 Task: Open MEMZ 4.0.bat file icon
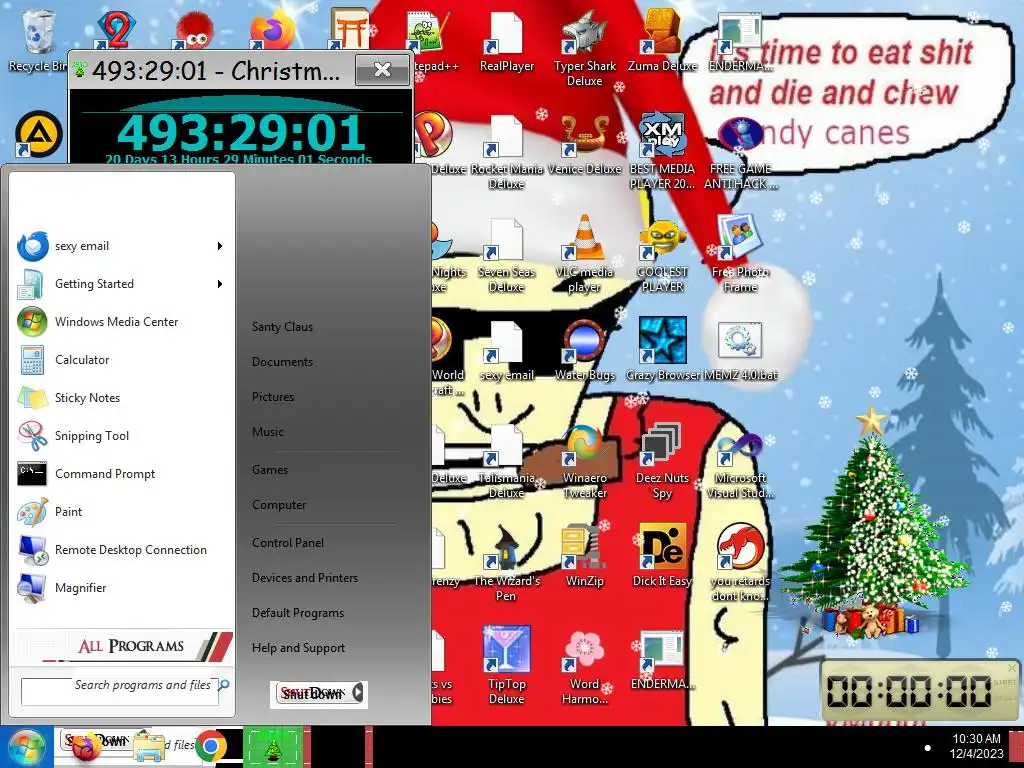[741, 351]
